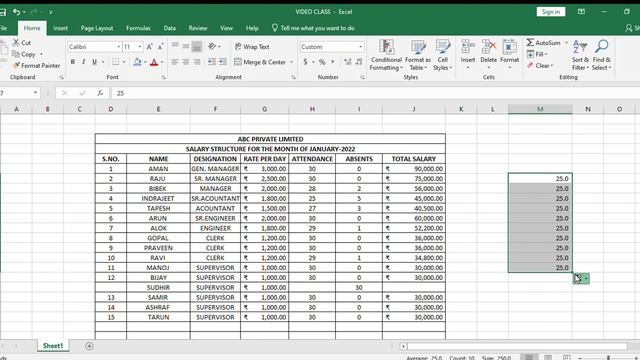Open the Fill dropdown
Viewport: 640px width, 360px height.
538,54
